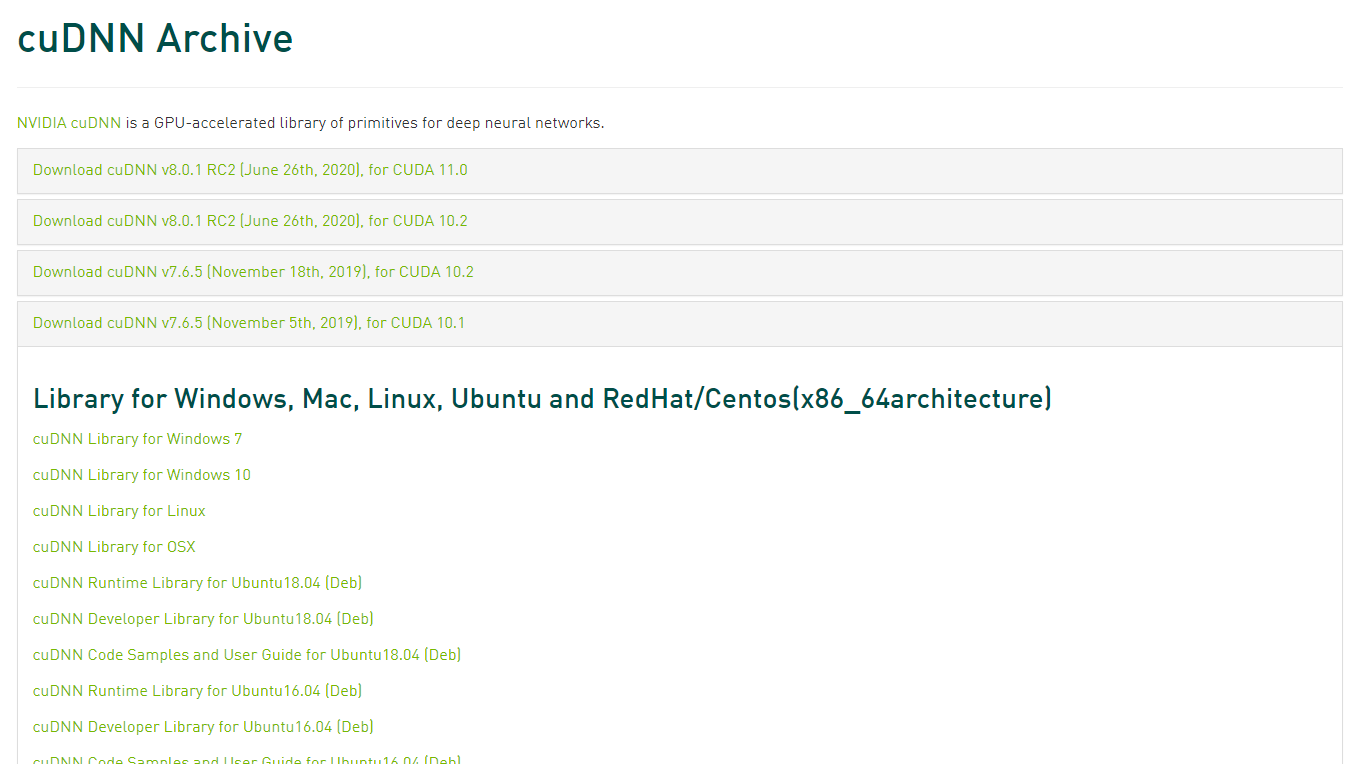Download cuDNN Runtime Library for Ubuntu18.04 (Deb)
The image size is (1361, 764).
coord(197,583)
